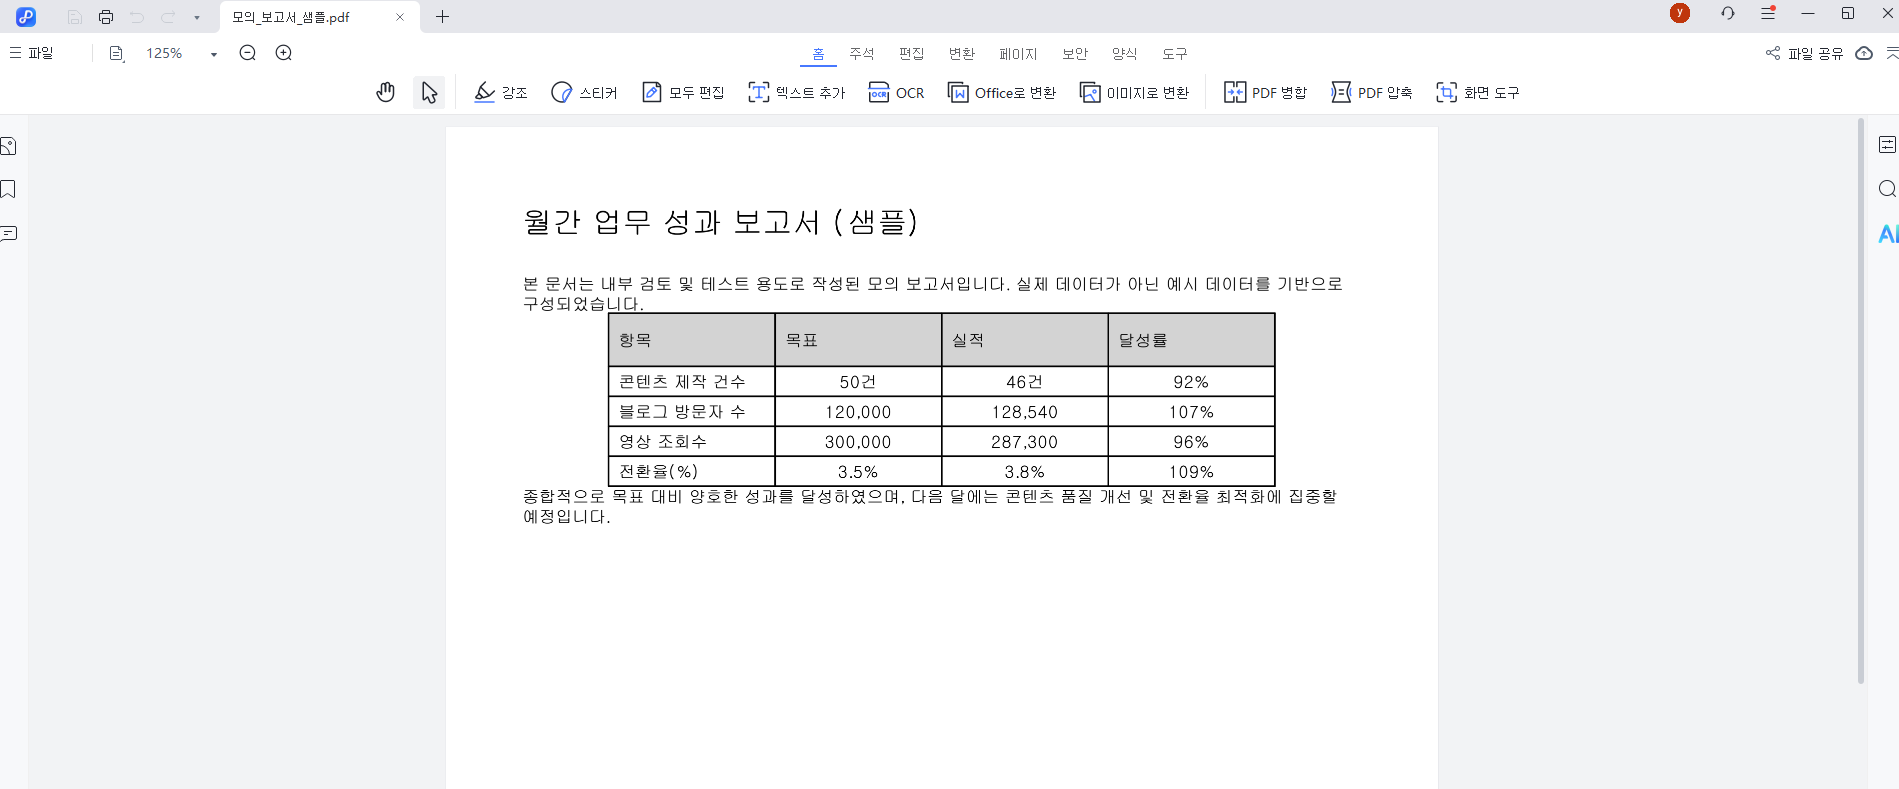Open 화면 도구 screen tools
Viewport: 1899px width, 789px height.
point(1478,93)
